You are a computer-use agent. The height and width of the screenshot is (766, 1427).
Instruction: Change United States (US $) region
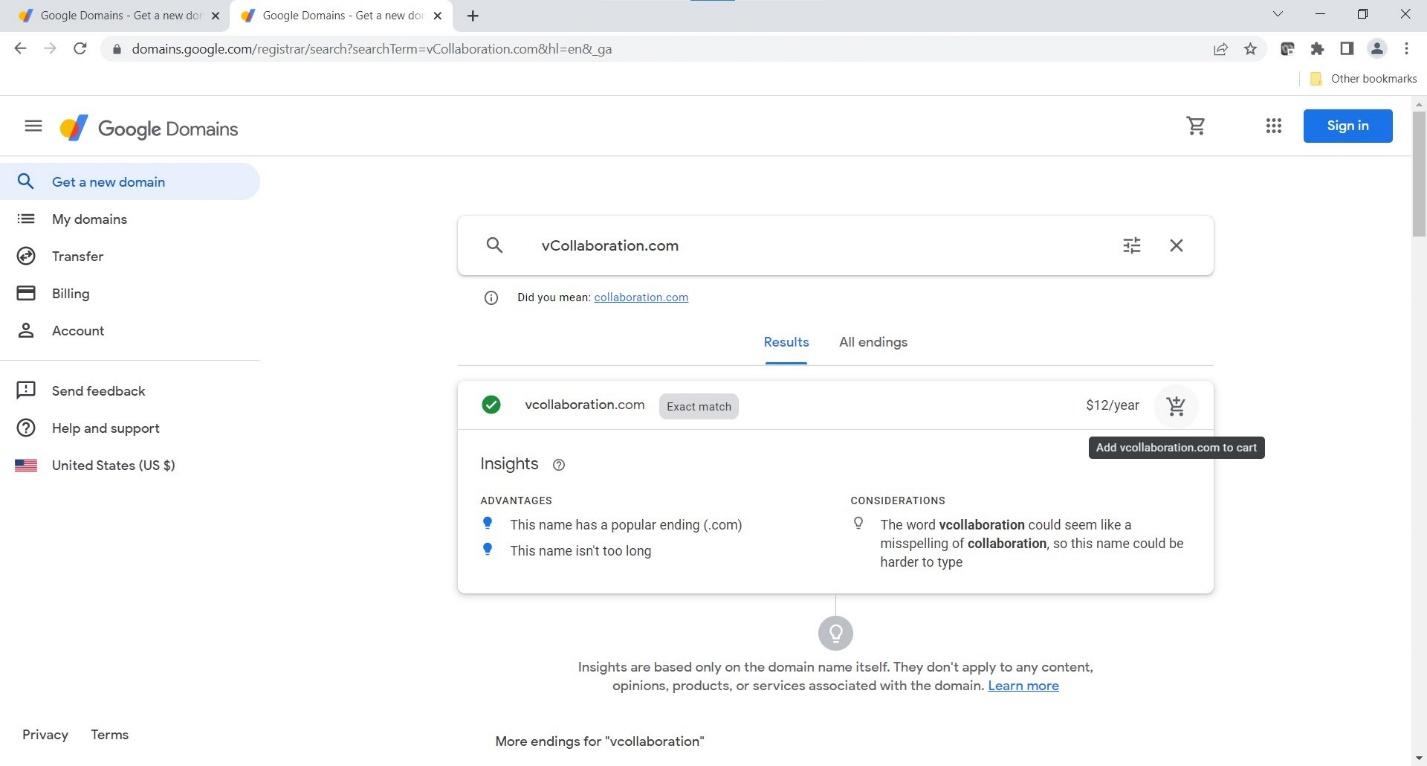(x=130, y=465)
